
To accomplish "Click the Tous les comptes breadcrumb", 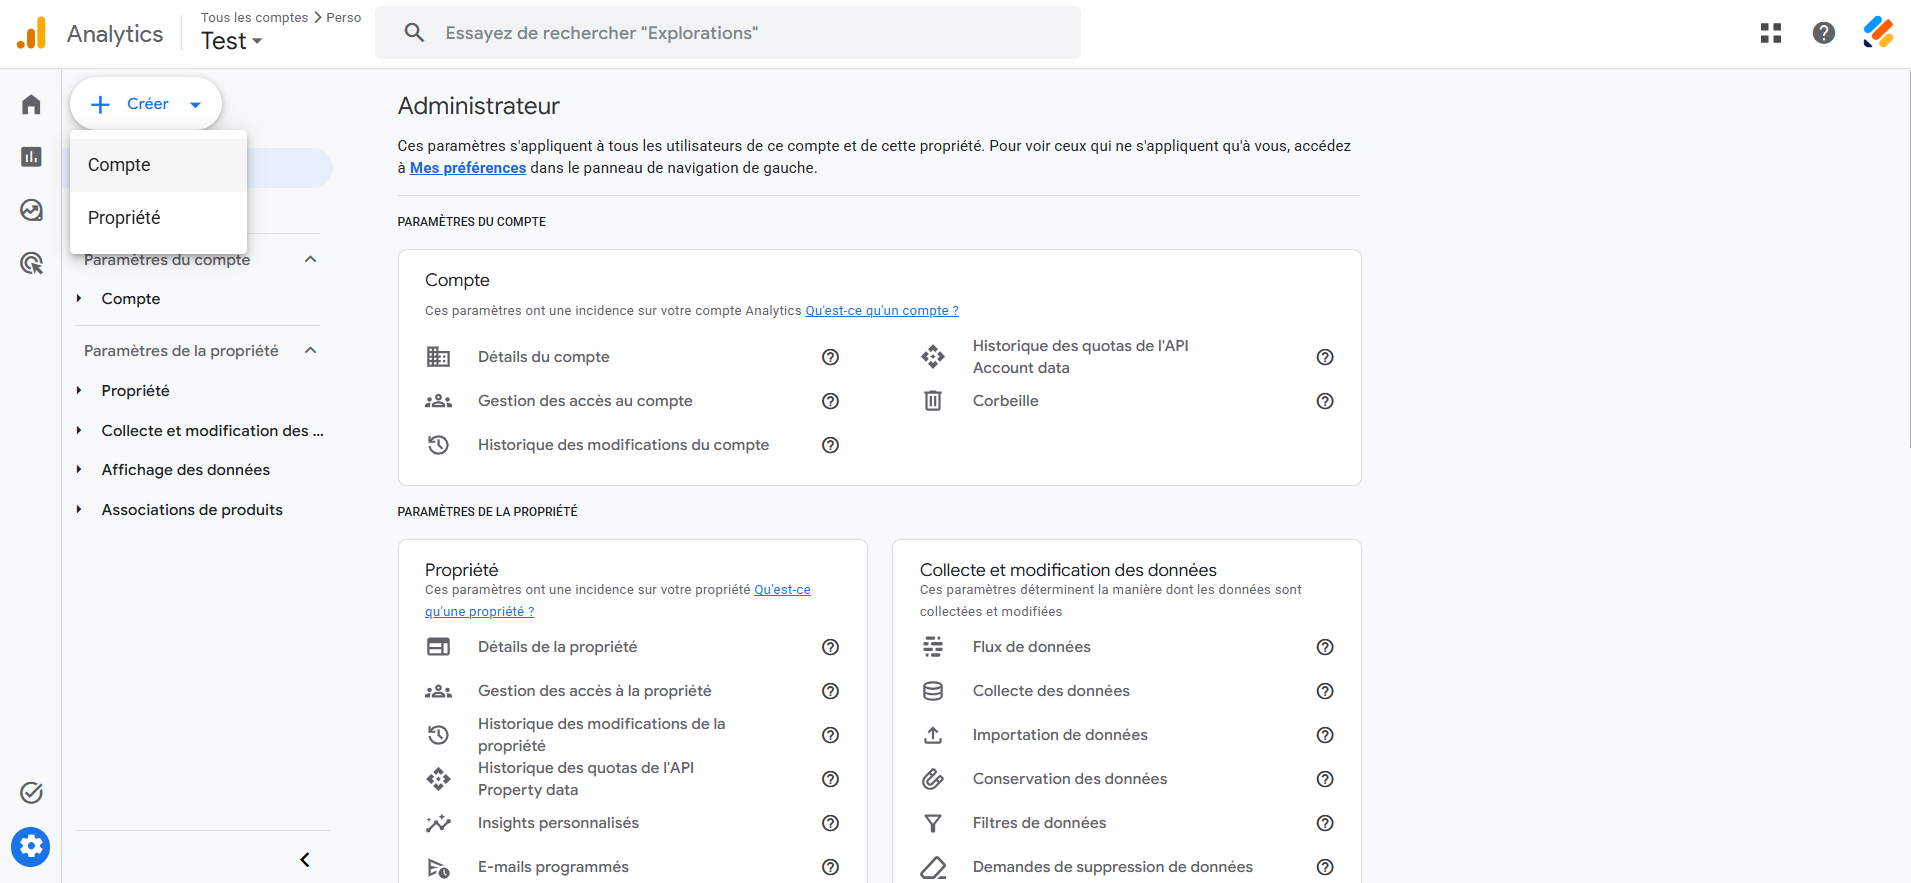I will pyautogui.click(x=254, y=17).
